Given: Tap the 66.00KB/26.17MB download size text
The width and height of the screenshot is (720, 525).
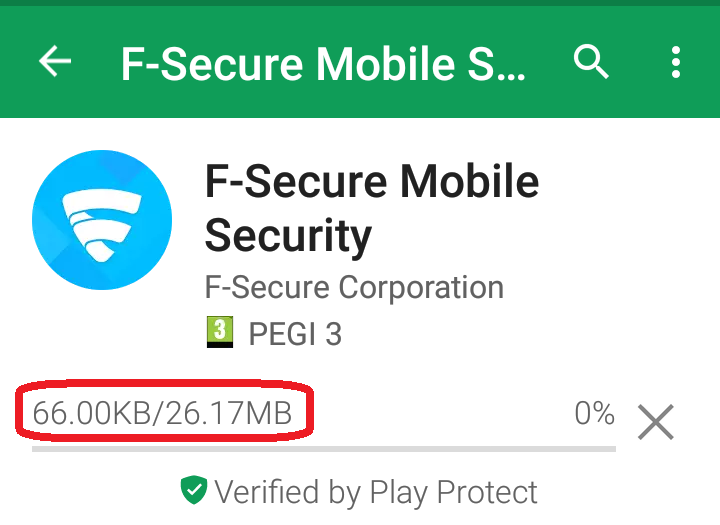Looking at the screenshot, I should tap(162, 412).
